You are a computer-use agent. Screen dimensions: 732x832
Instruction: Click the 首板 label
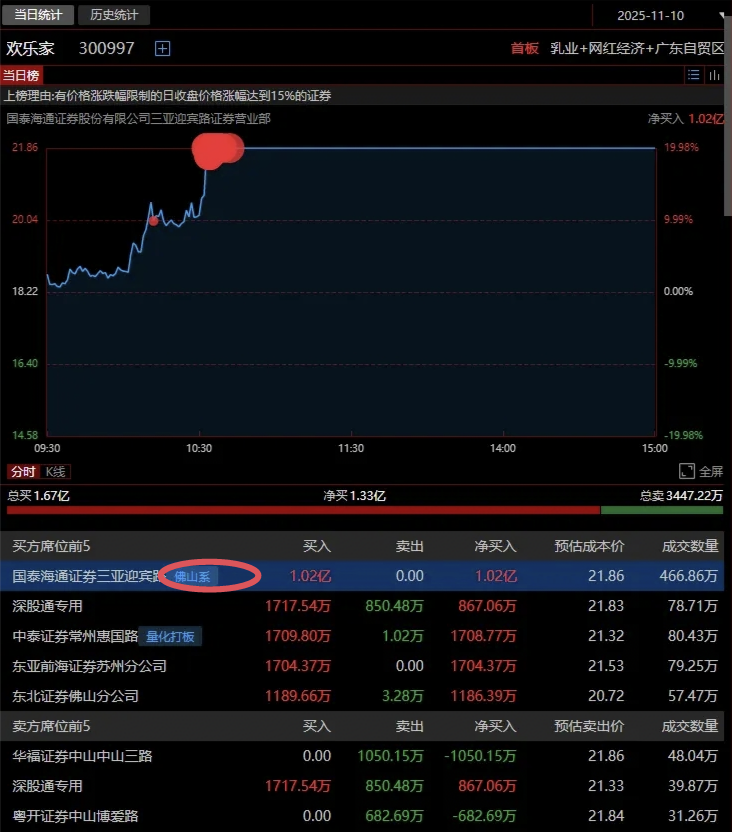[x=525, y=49]
